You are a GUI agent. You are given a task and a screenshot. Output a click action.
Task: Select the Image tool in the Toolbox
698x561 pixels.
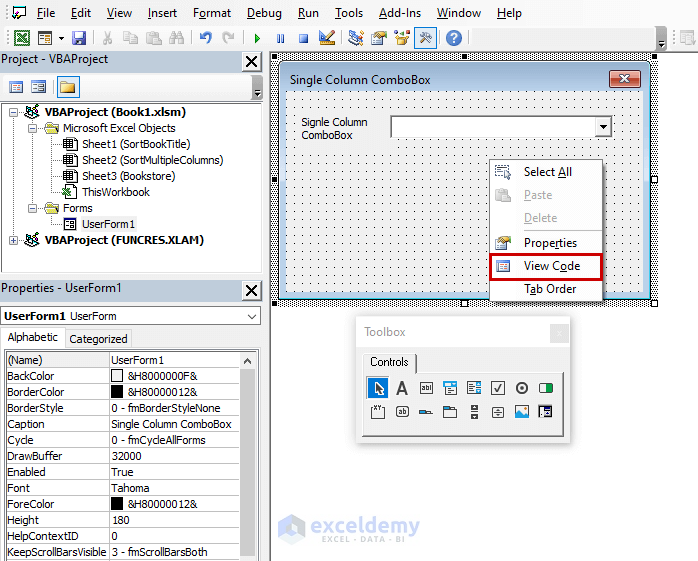522,412
